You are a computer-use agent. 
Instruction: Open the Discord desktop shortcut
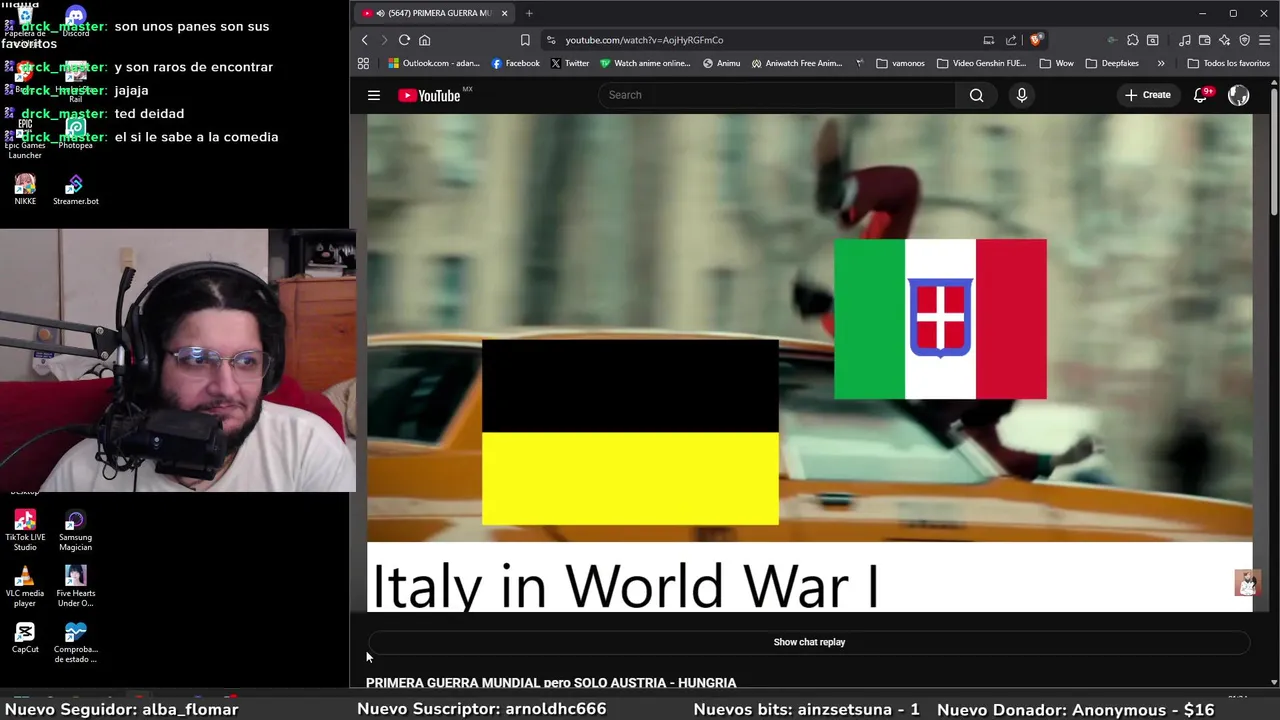coord(75,21)
